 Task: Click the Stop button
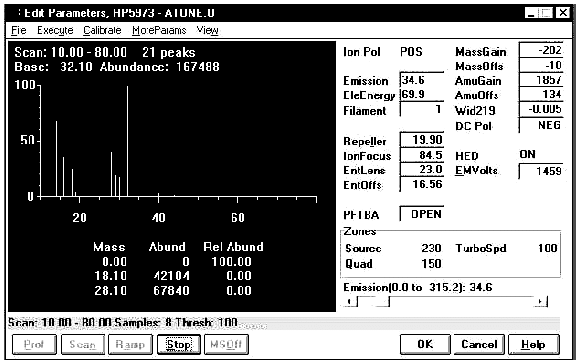tap(179, 344)
